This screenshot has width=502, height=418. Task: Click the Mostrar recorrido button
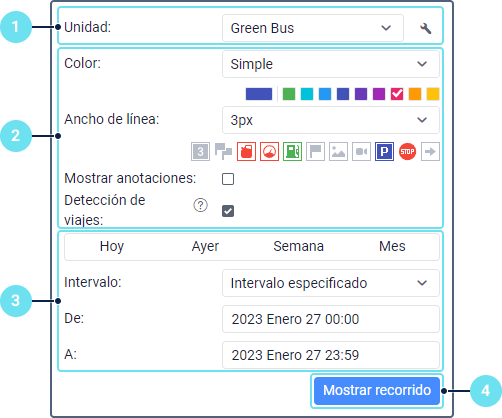point(377,391)
